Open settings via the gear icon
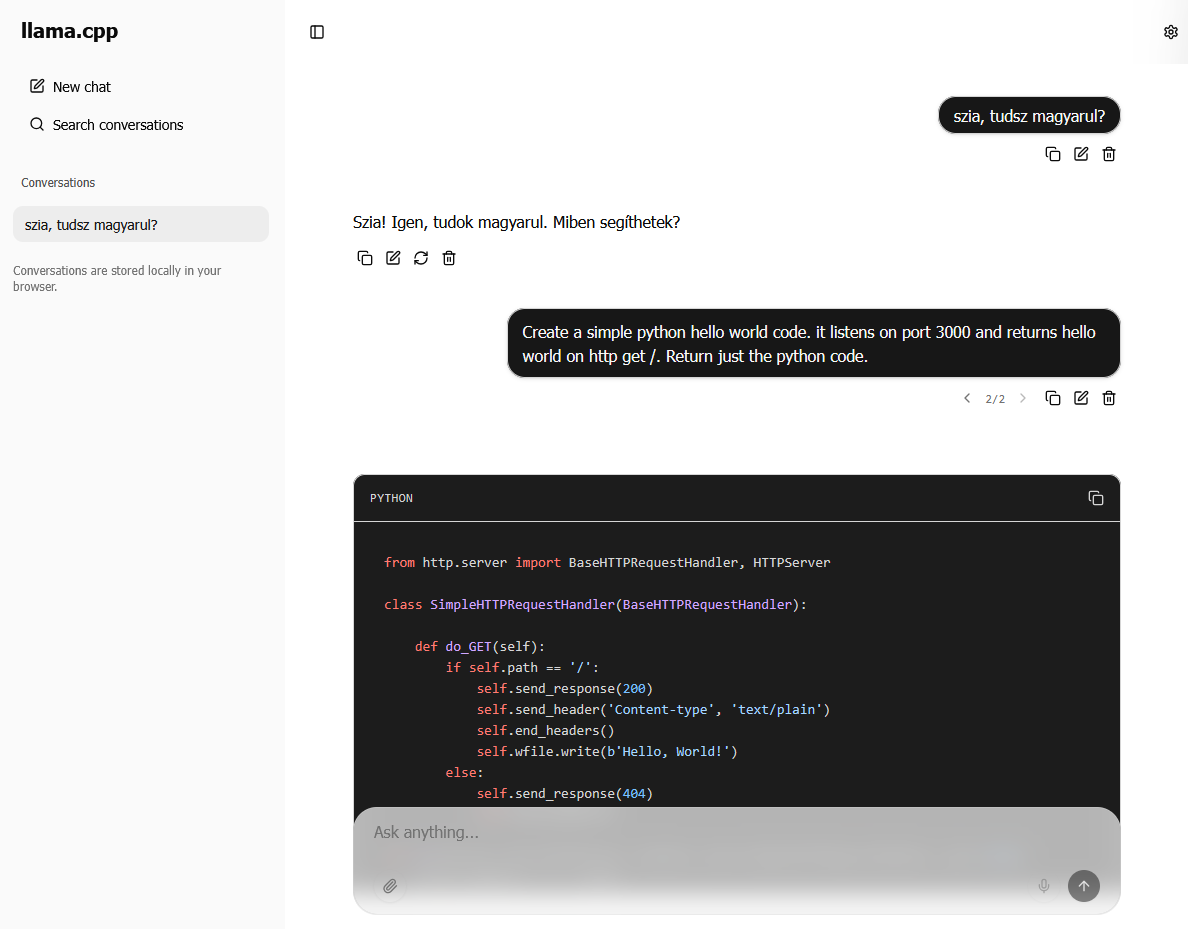The width and height of the screenshot is (1188, 929). pyautogui.click(x=1171, y=32)
